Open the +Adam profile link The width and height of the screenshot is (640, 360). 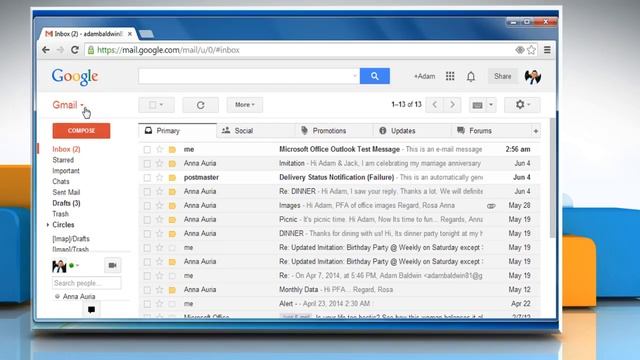424,76
